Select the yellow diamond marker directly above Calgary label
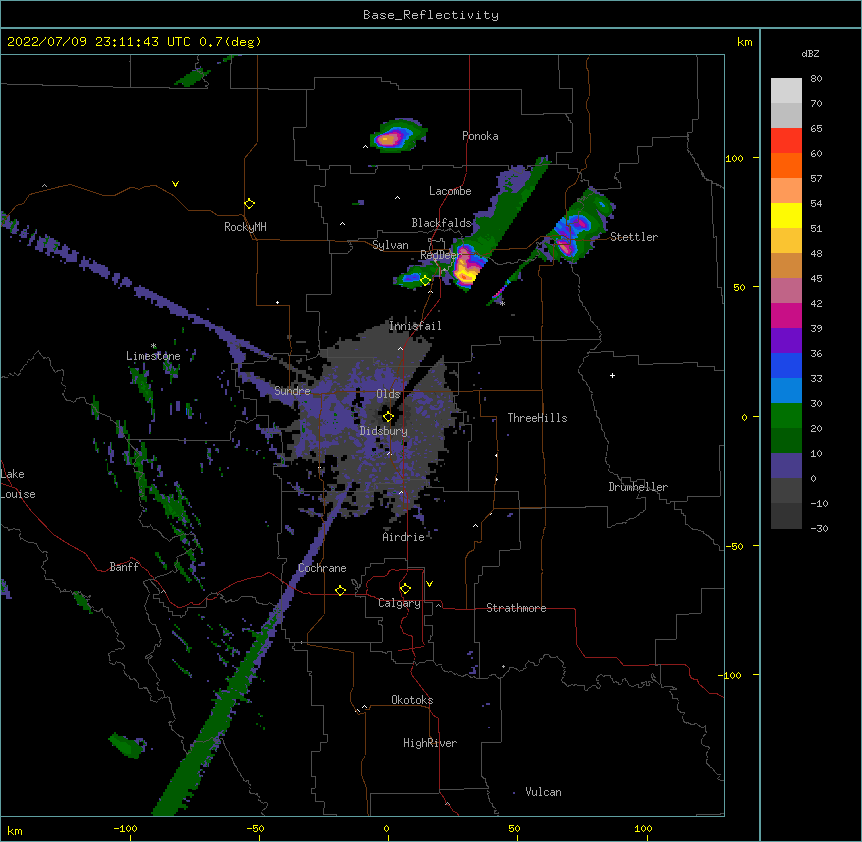The width and height of the screenshot is (862, 842). coord(405,589)
